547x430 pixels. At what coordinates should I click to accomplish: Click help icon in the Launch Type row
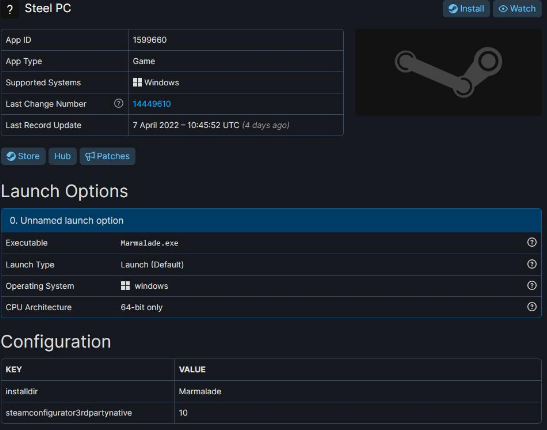pyautogui.click(x=532, y=264)
